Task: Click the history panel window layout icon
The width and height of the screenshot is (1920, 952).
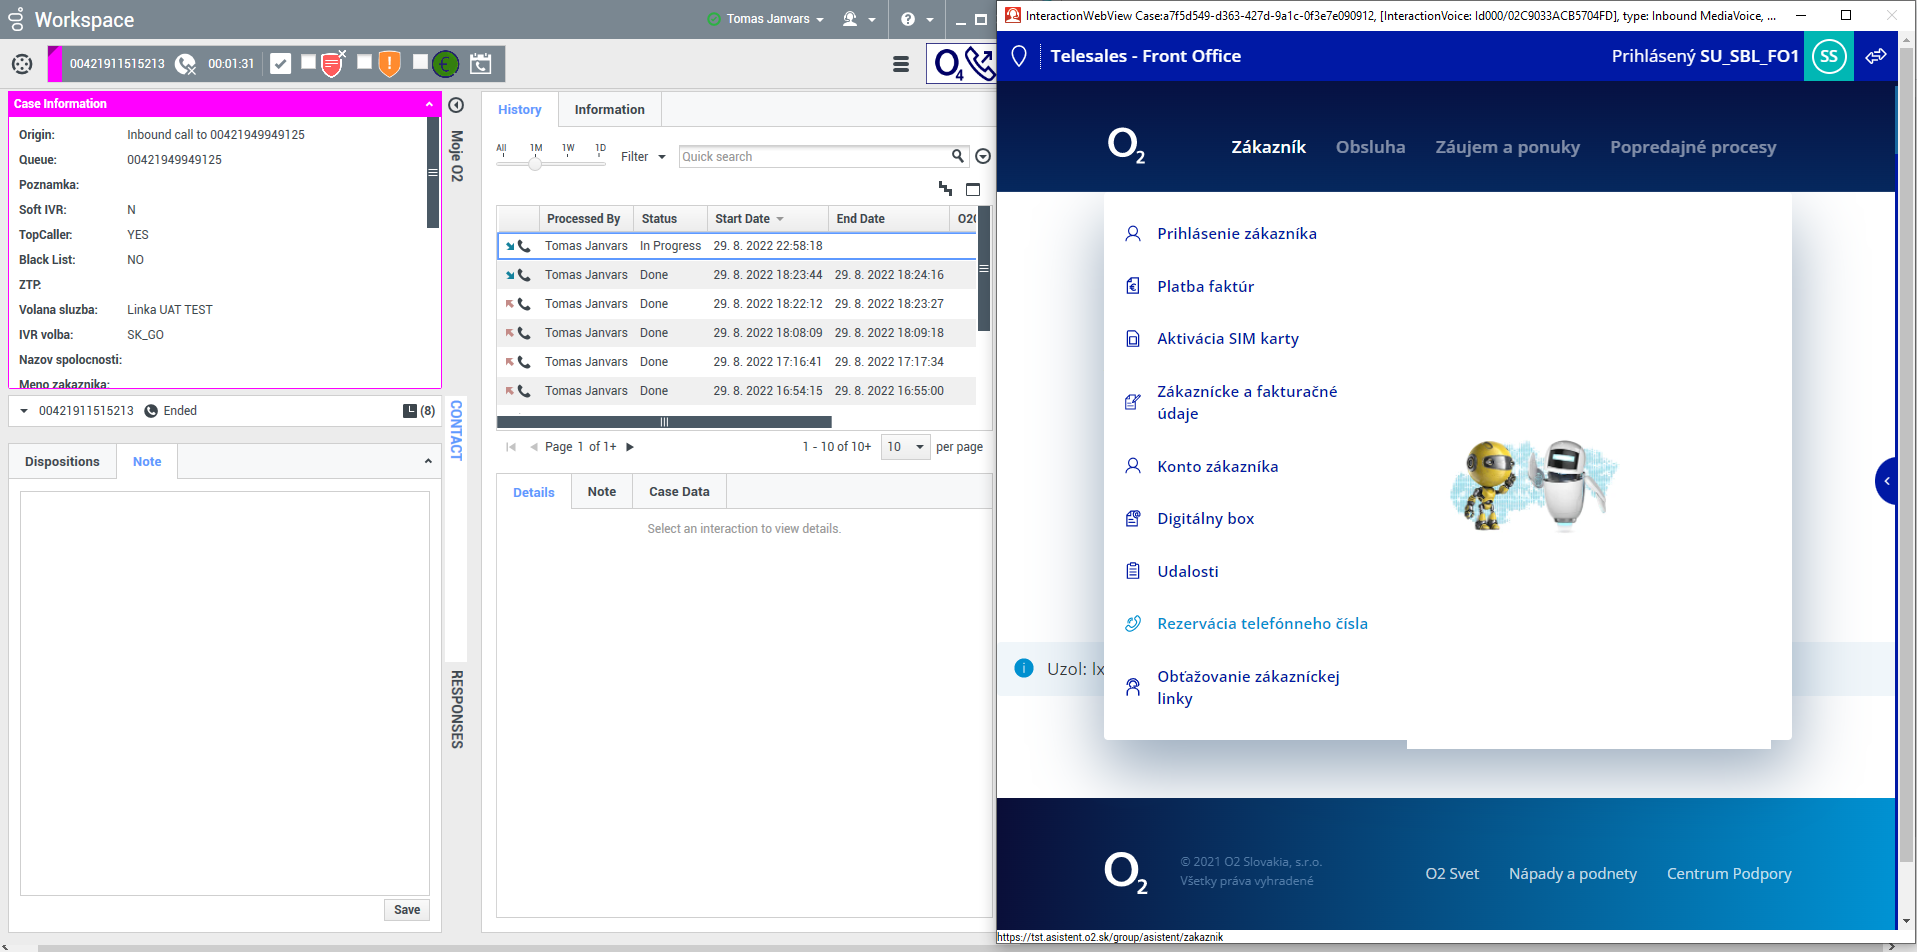Action: pyautogui.click(x=973, y=189)
